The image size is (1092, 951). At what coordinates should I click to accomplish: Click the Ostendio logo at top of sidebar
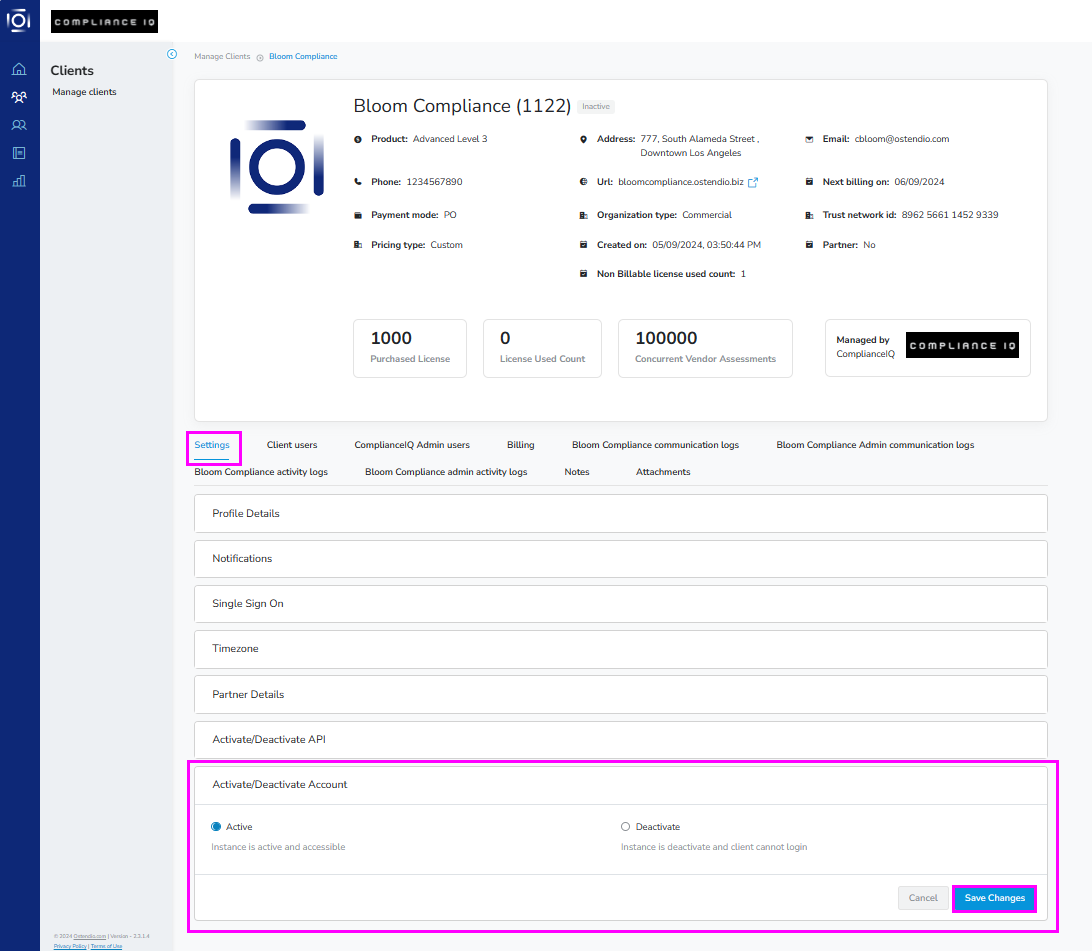pos(19,20)
